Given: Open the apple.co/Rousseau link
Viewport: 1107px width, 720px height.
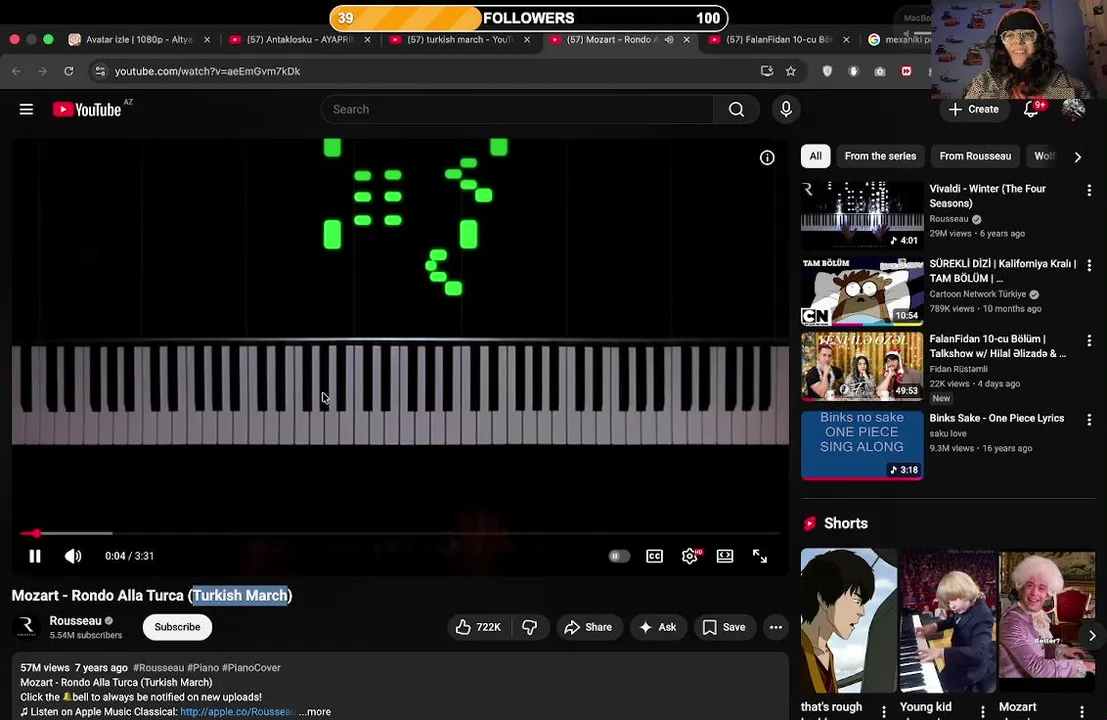Looking at the screenshot, I should pos(238,712).
